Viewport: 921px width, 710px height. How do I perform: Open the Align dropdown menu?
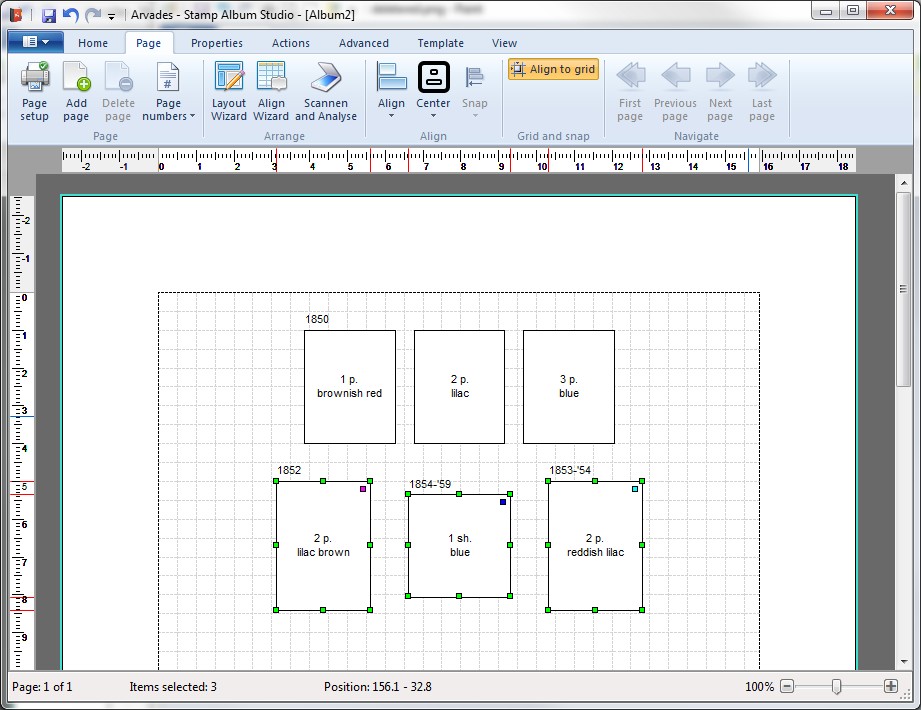click(x=391, y=90)
